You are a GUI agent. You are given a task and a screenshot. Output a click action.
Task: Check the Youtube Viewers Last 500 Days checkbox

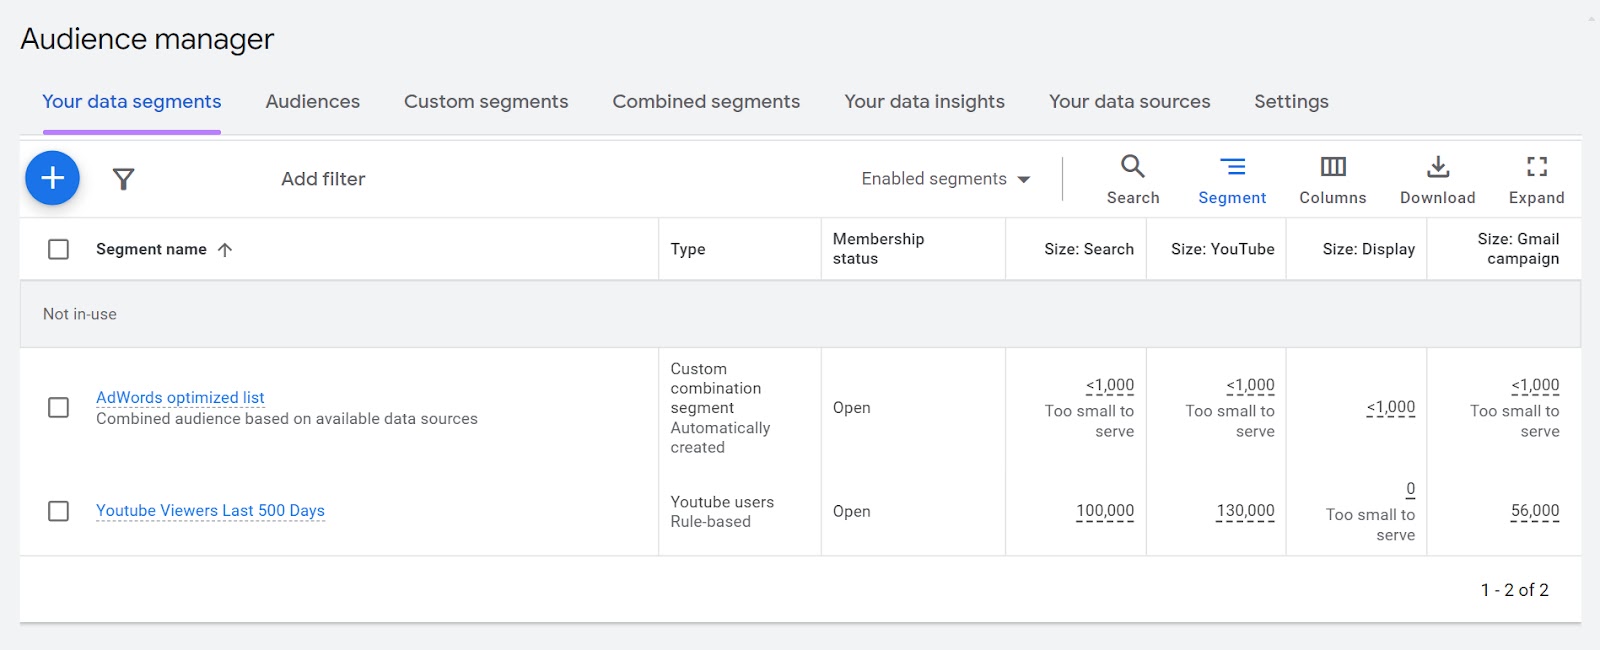click(x=57, y=511)
